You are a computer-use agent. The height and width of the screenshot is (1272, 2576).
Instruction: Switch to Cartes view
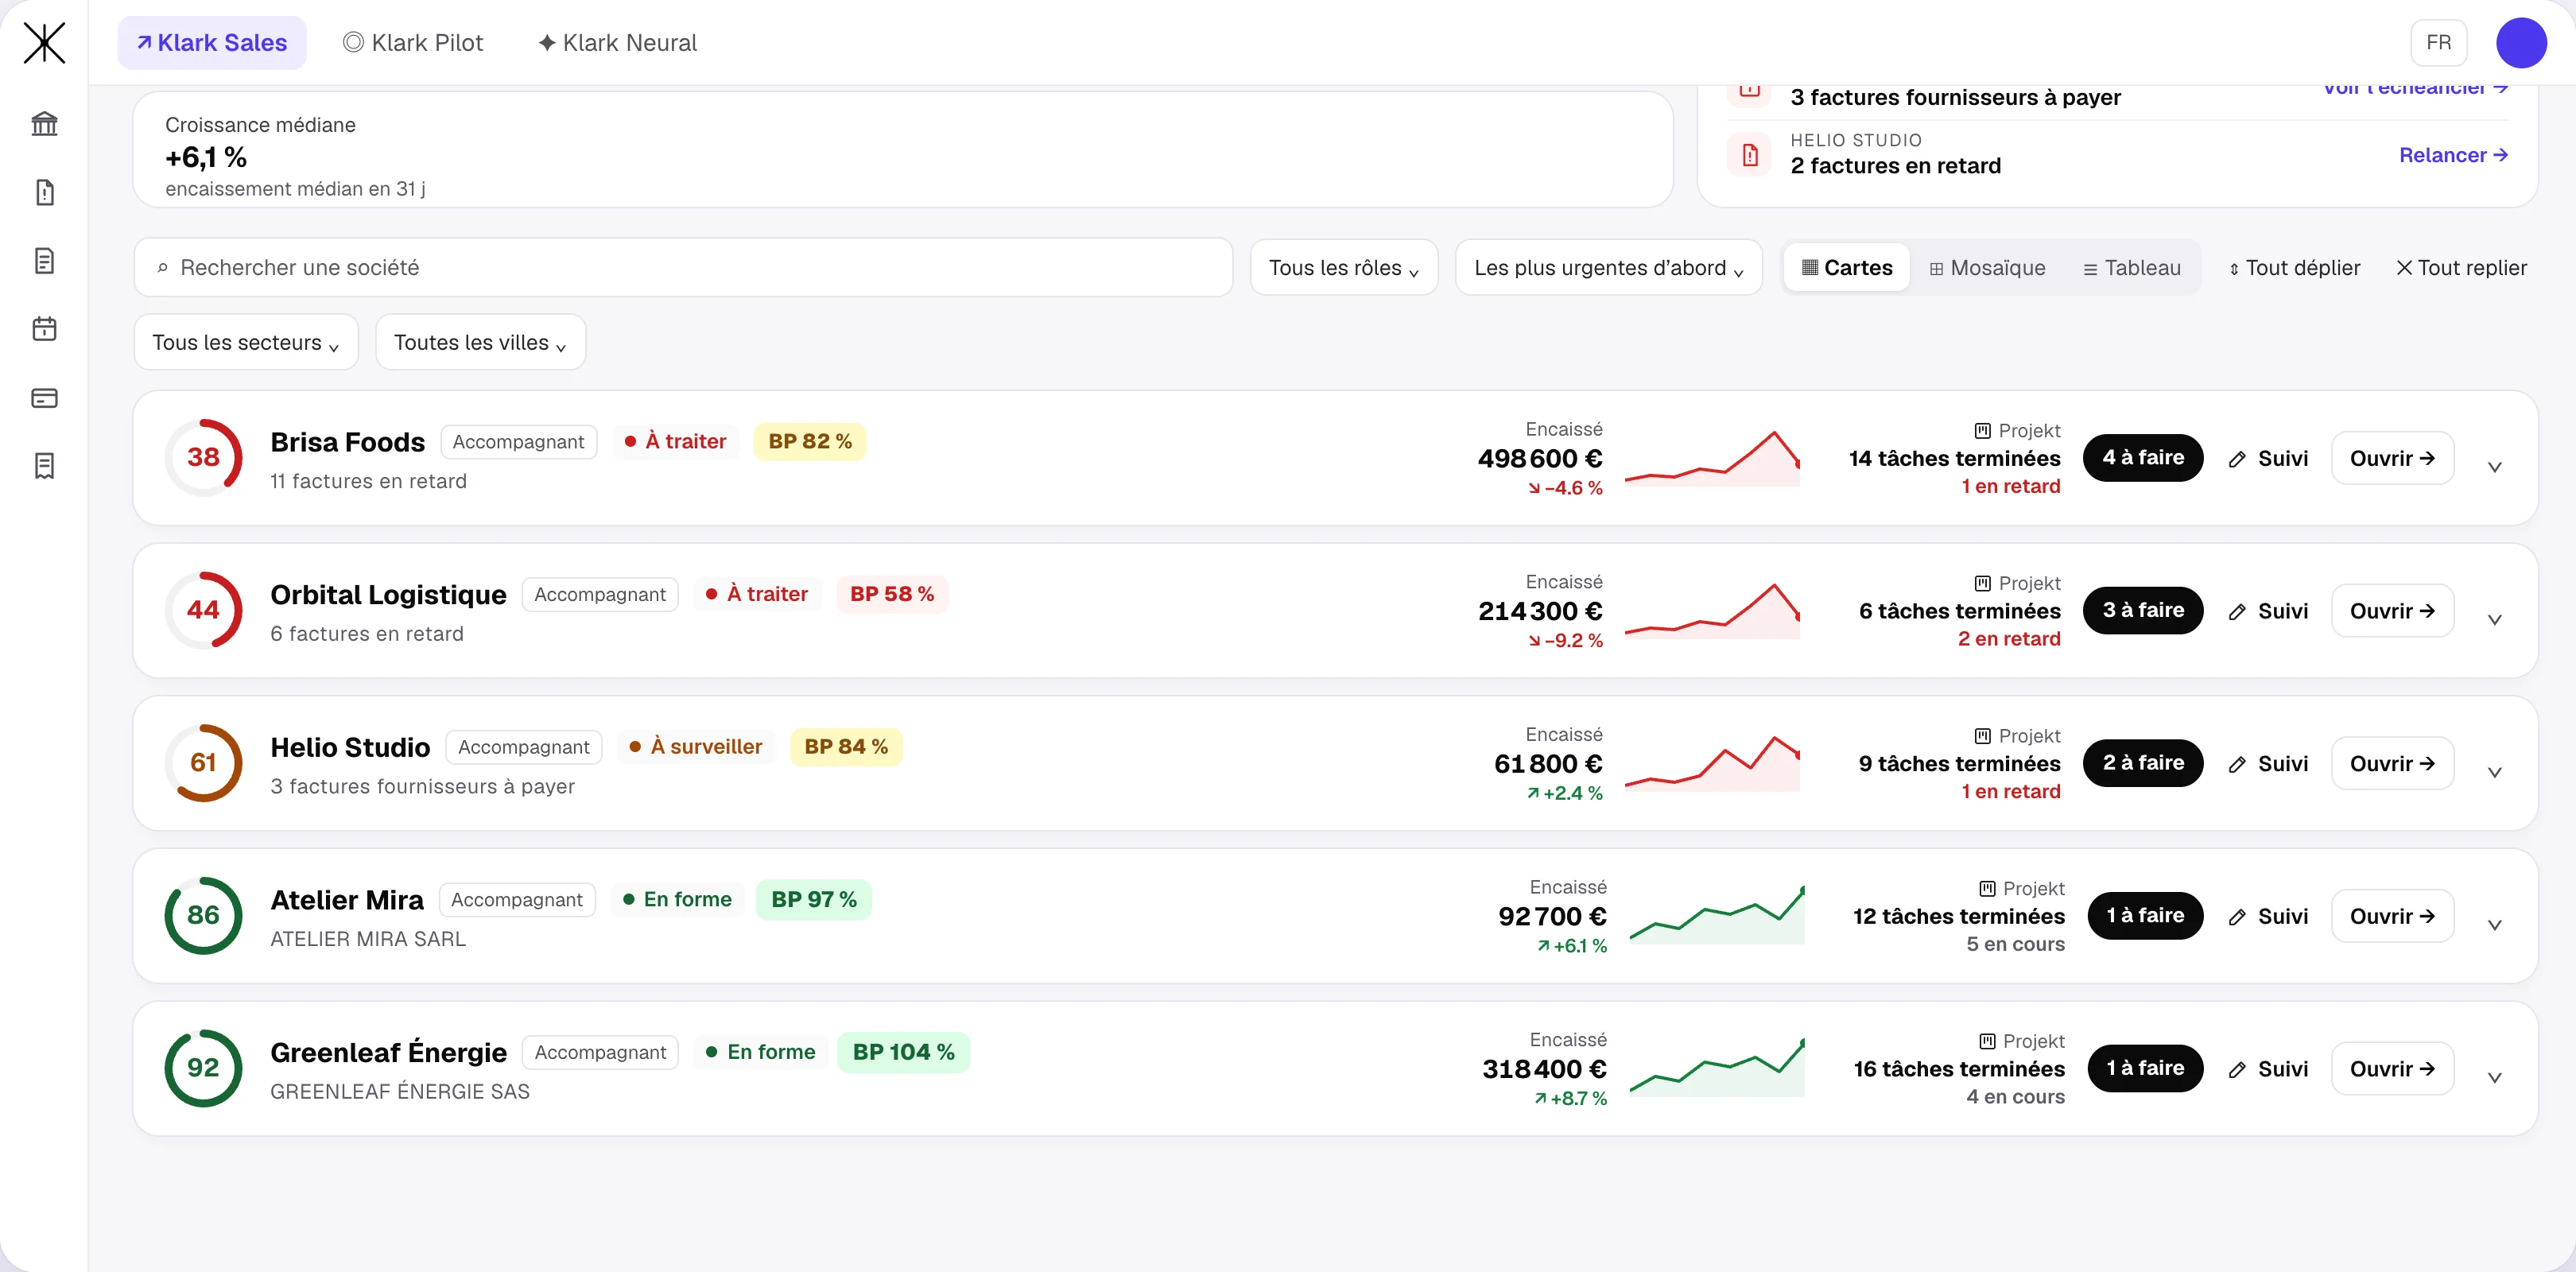(1846, 268)
